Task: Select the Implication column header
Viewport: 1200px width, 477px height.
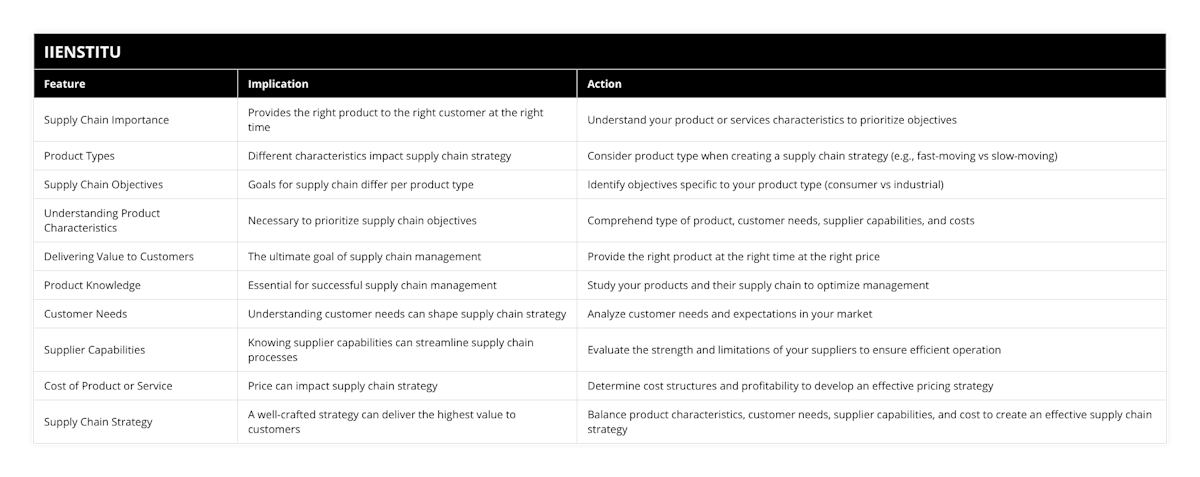Action: pos(278,84)
